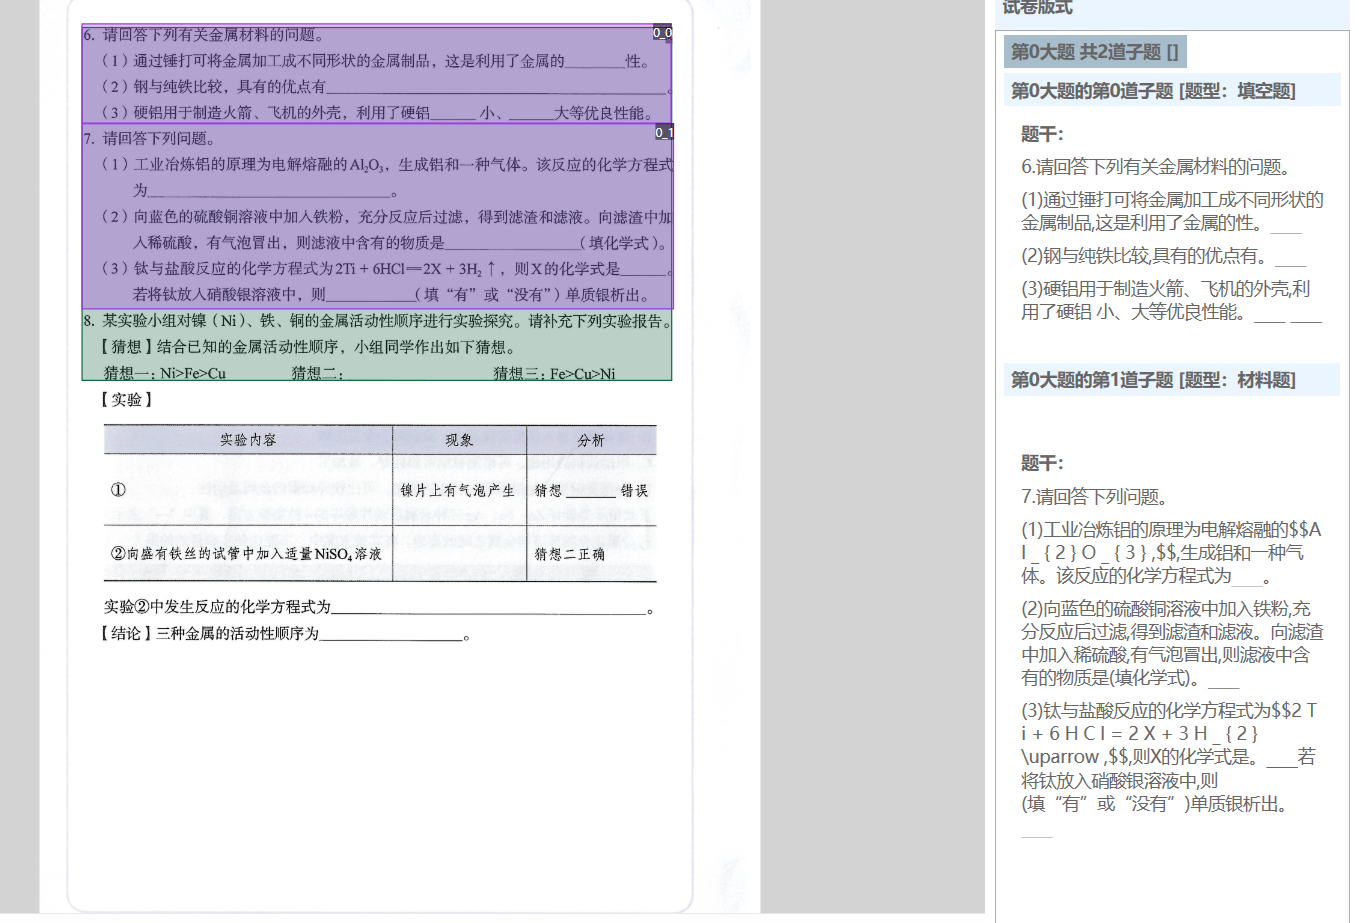The image size is (1359, 923).
Task: Click table cell "镍片上有气泡产生"
Action: click(458, 490)
